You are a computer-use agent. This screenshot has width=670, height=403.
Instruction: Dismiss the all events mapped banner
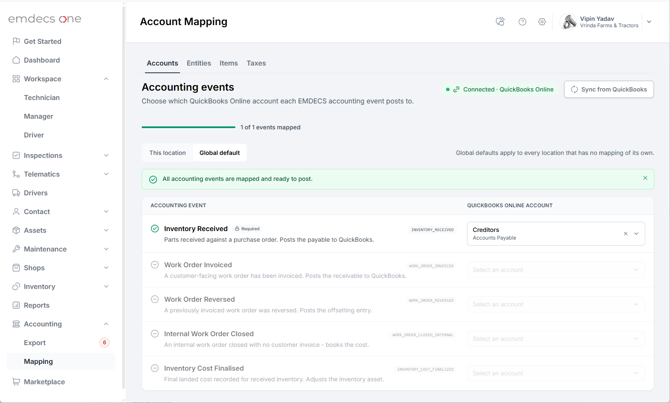[645, 178]
